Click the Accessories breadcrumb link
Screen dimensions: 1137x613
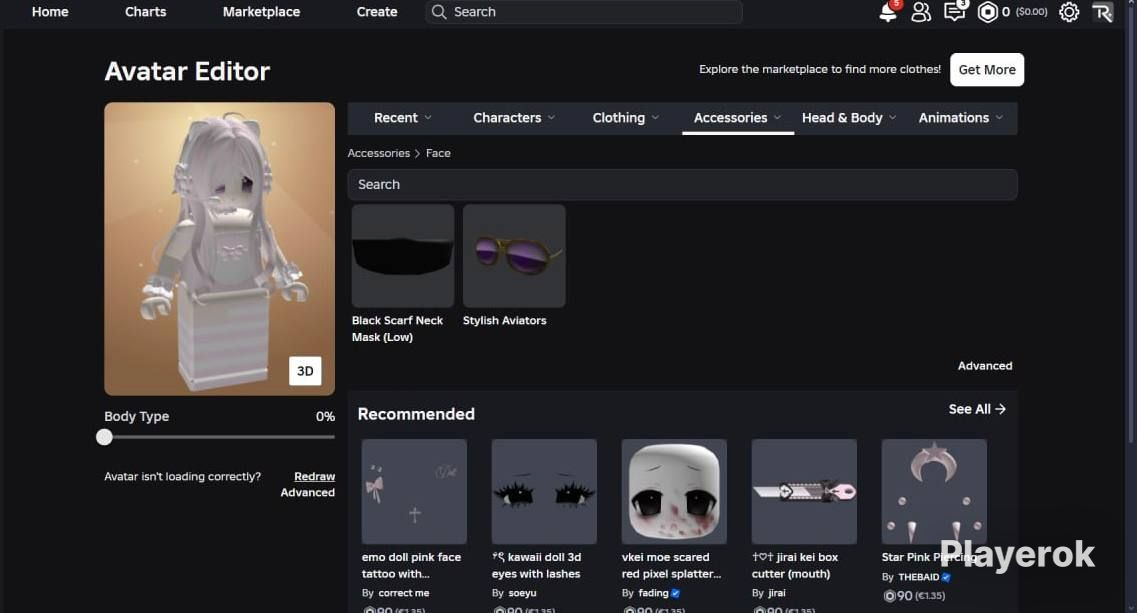(379, 153)
